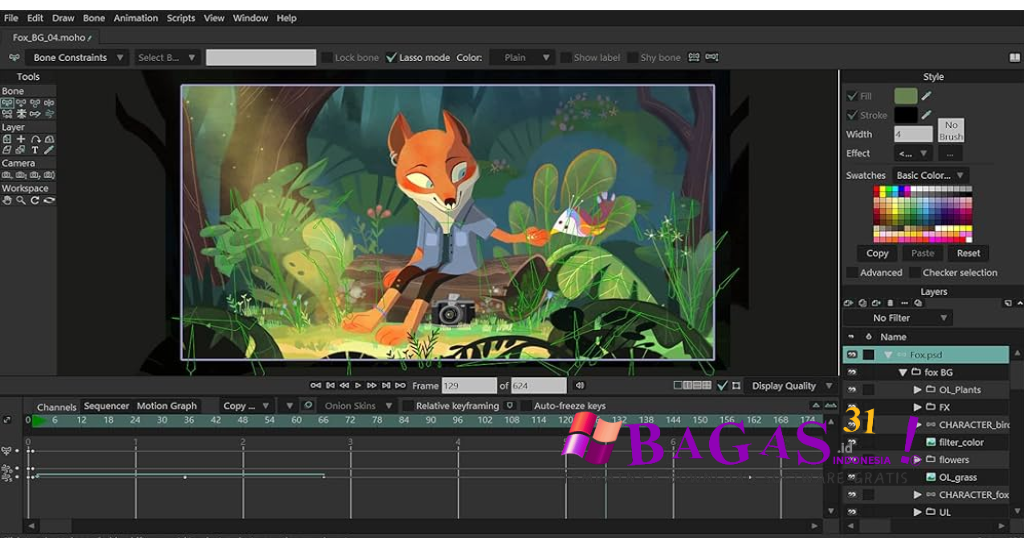Select the Zoom magnifier workspace tool

coord(21,200)
